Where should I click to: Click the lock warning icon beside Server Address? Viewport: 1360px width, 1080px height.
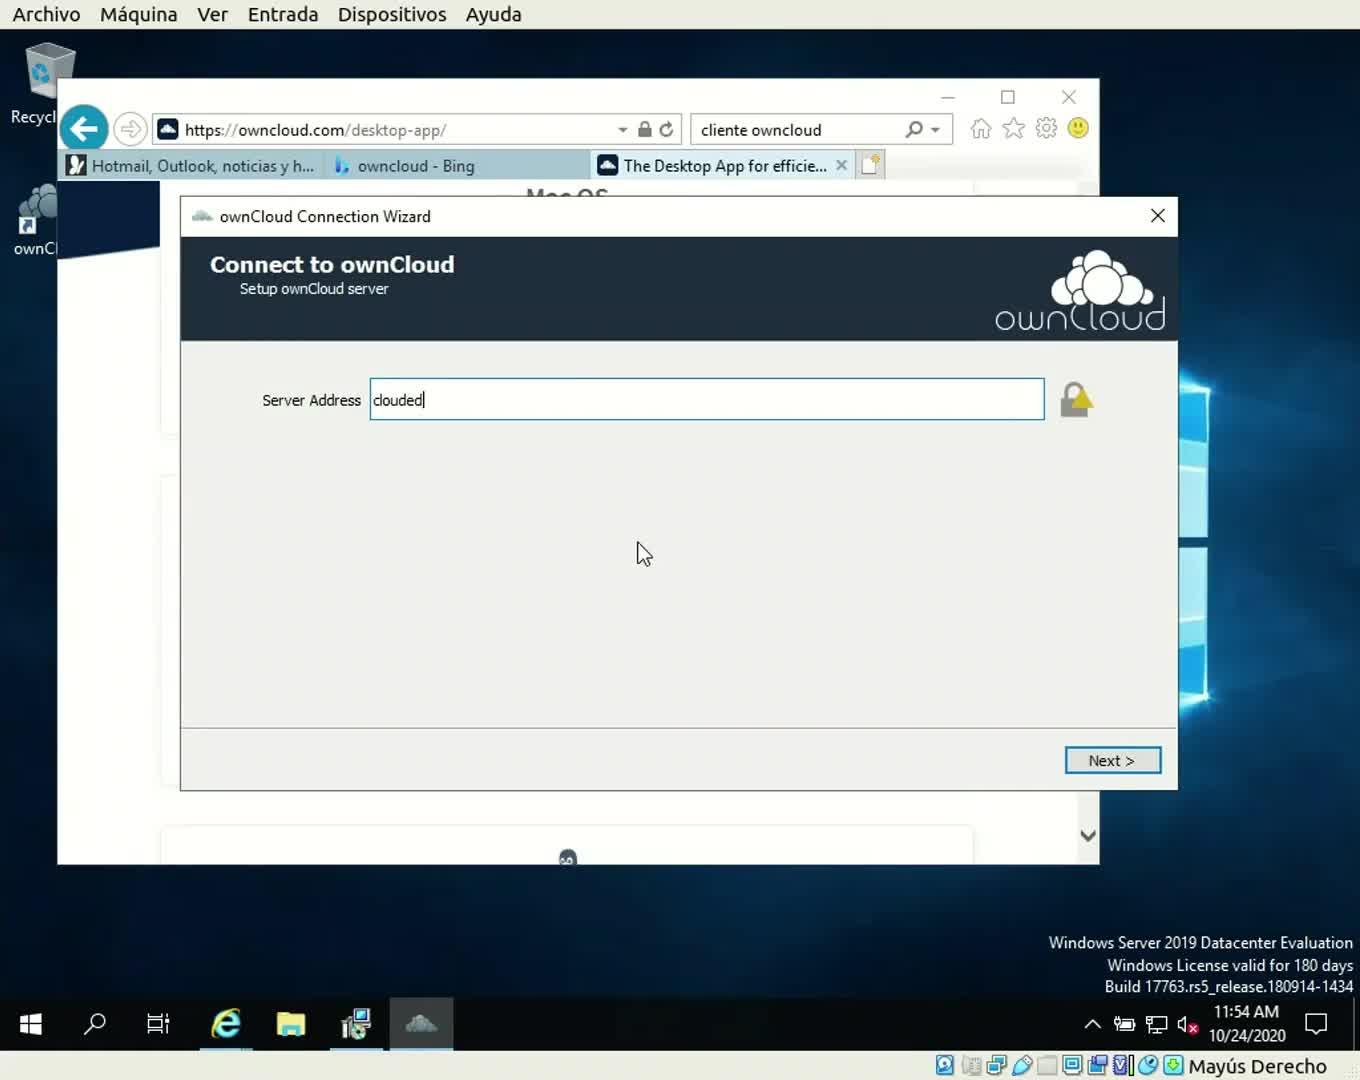(1076, 400)
